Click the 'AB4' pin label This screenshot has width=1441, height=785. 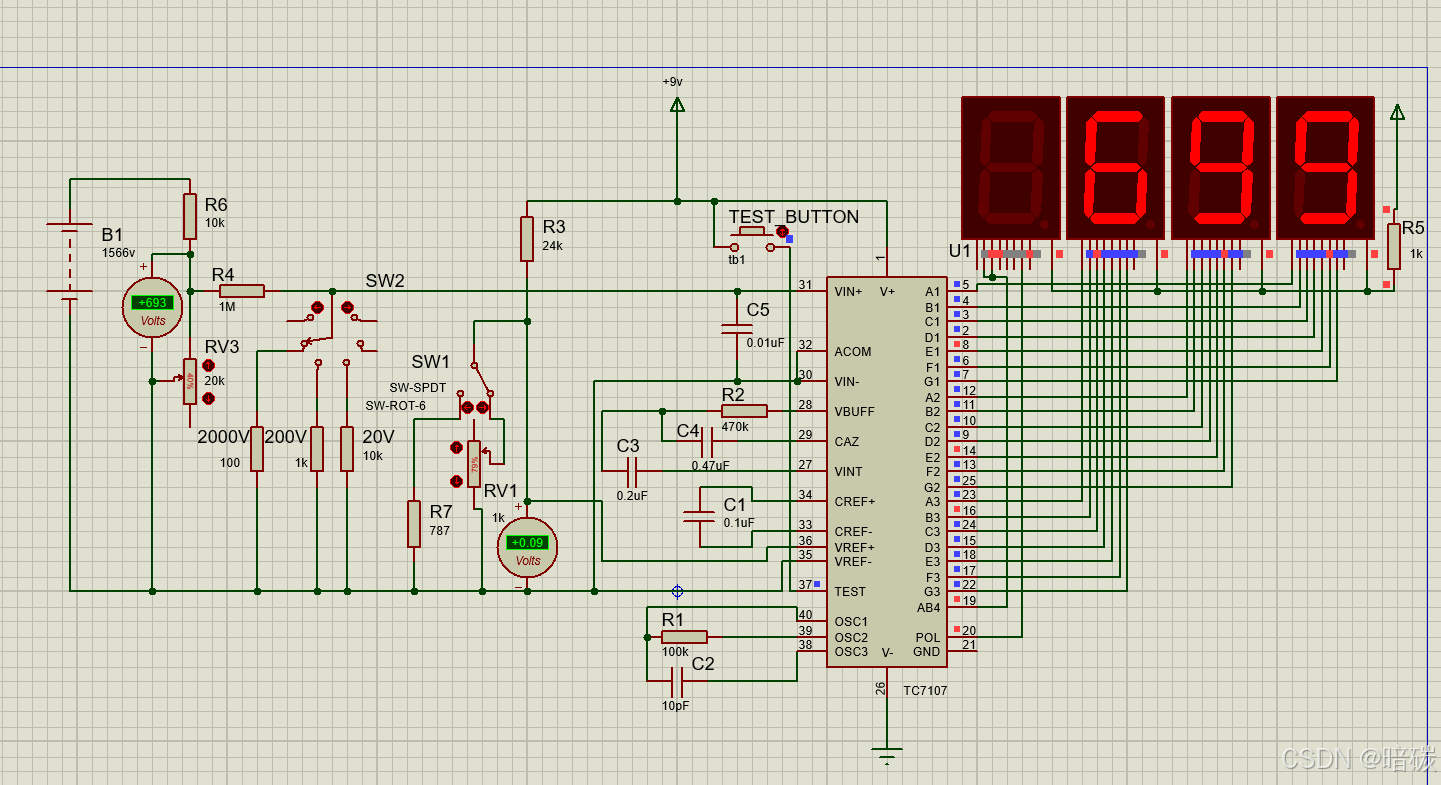click(929, 608)
